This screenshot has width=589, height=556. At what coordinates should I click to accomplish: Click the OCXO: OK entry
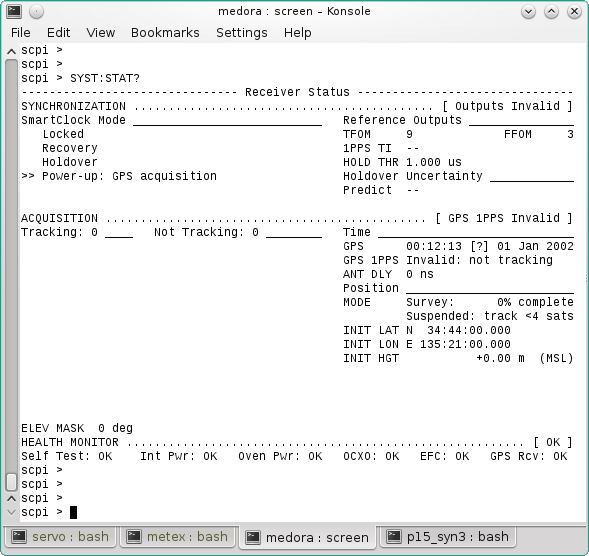click(371, 456)
